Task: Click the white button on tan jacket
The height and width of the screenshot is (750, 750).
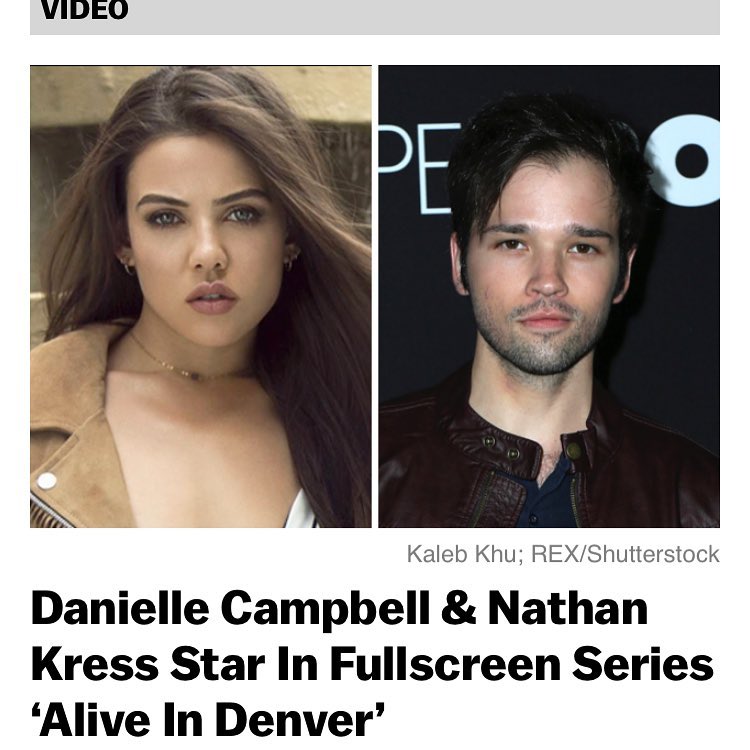Action: click(x=47, y=481)
